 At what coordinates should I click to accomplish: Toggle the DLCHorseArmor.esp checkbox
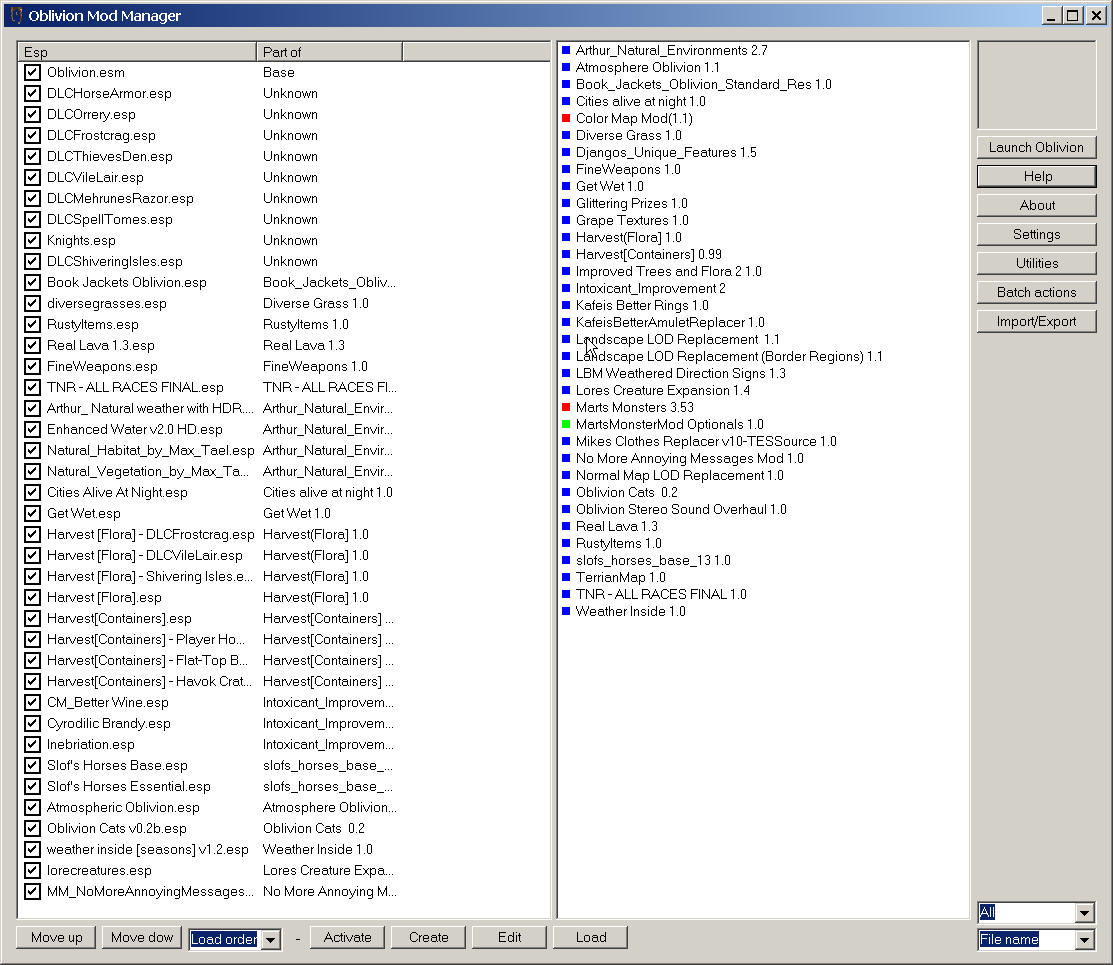pyautogui.click(x=32, y=93)
